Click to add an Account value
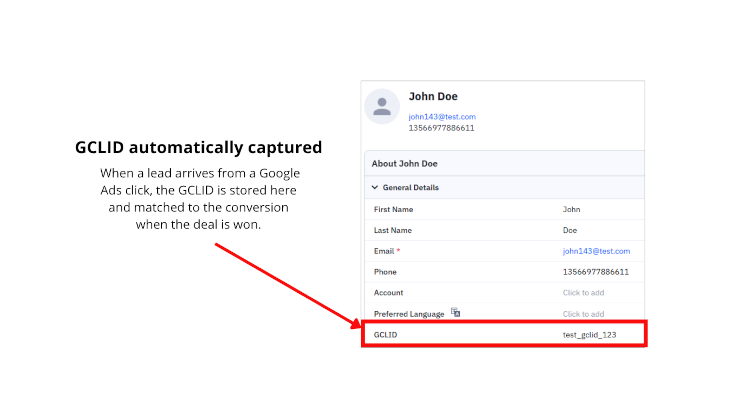738x414 pixels. click(583, 293)
